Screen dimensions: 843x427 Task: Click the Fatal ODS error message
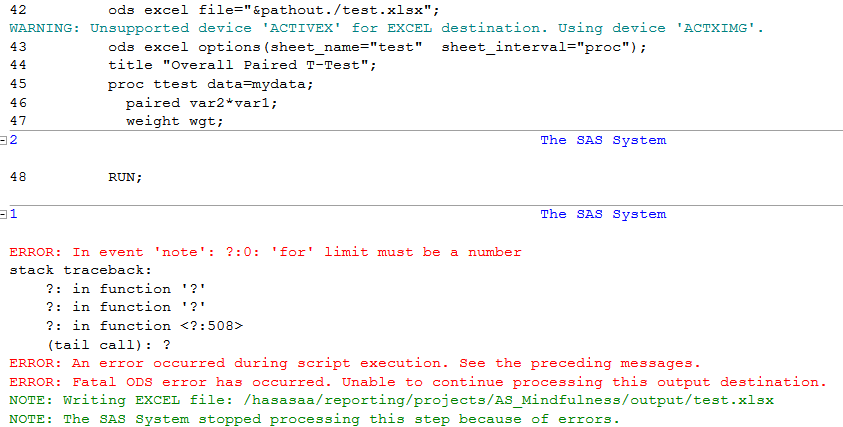[418, 382]
